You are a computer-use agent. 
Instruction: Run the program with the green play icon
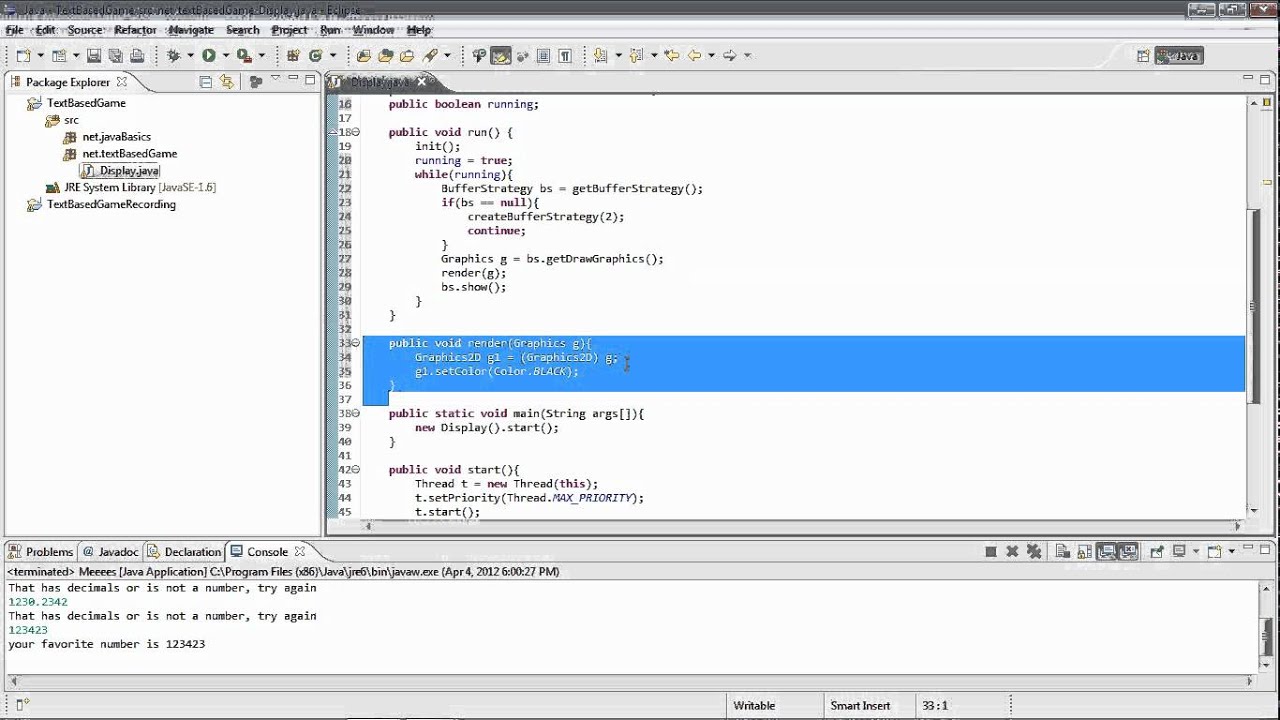(x=208, y=56)
